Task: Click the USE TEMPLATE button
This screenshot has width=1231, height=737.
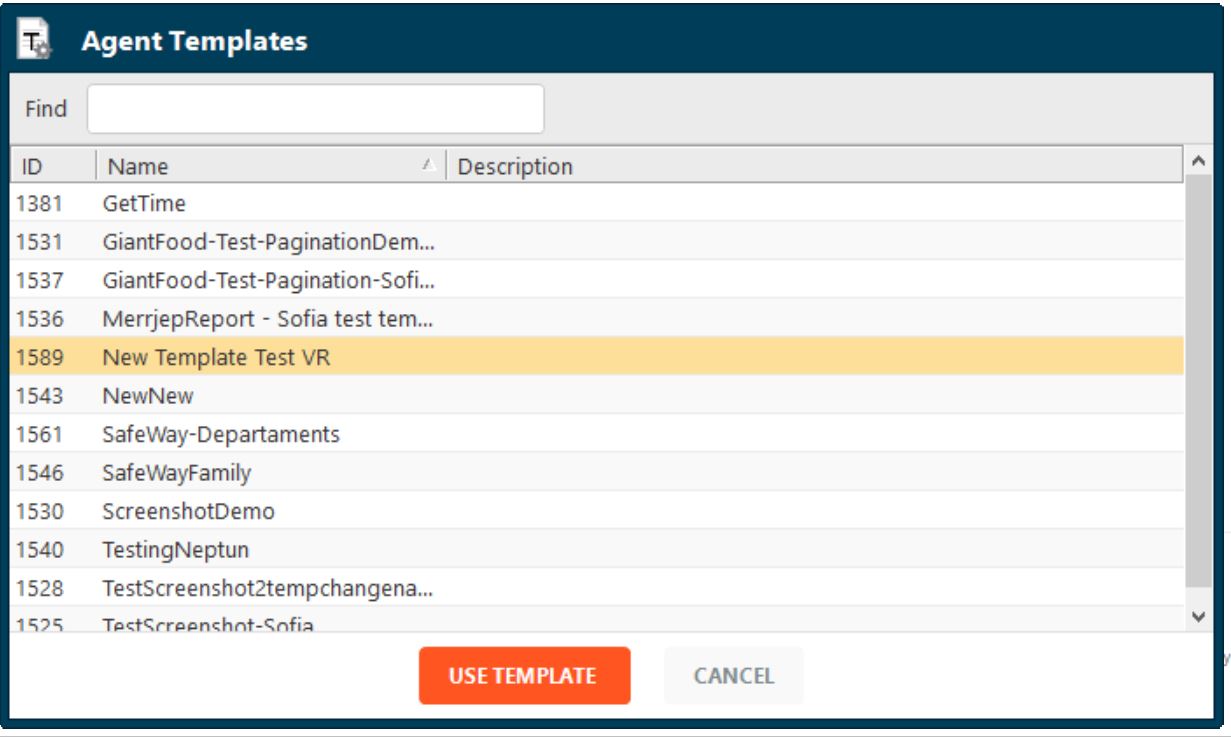Action: 524,676
